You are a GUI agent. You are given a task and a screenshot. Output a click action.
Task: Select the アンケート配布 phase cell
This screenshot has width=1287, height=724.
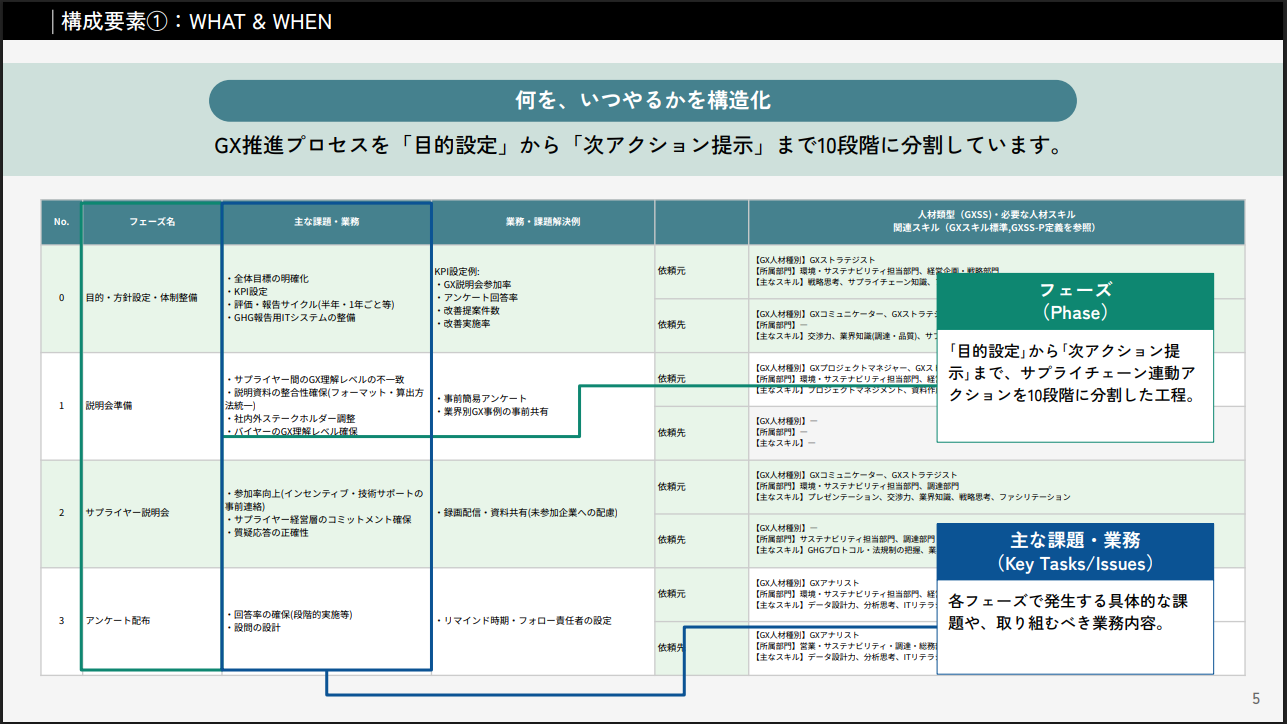[119, 621]
